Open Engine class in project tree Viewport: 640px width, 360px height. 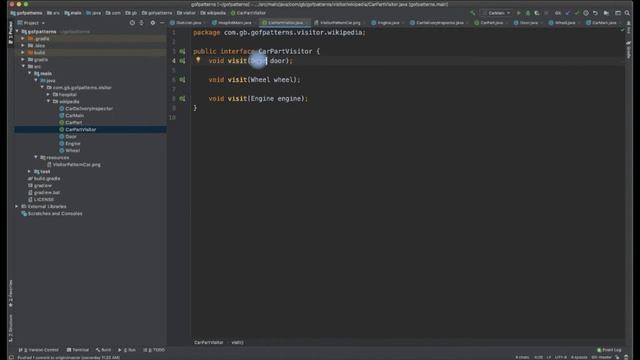click(70, 143)
